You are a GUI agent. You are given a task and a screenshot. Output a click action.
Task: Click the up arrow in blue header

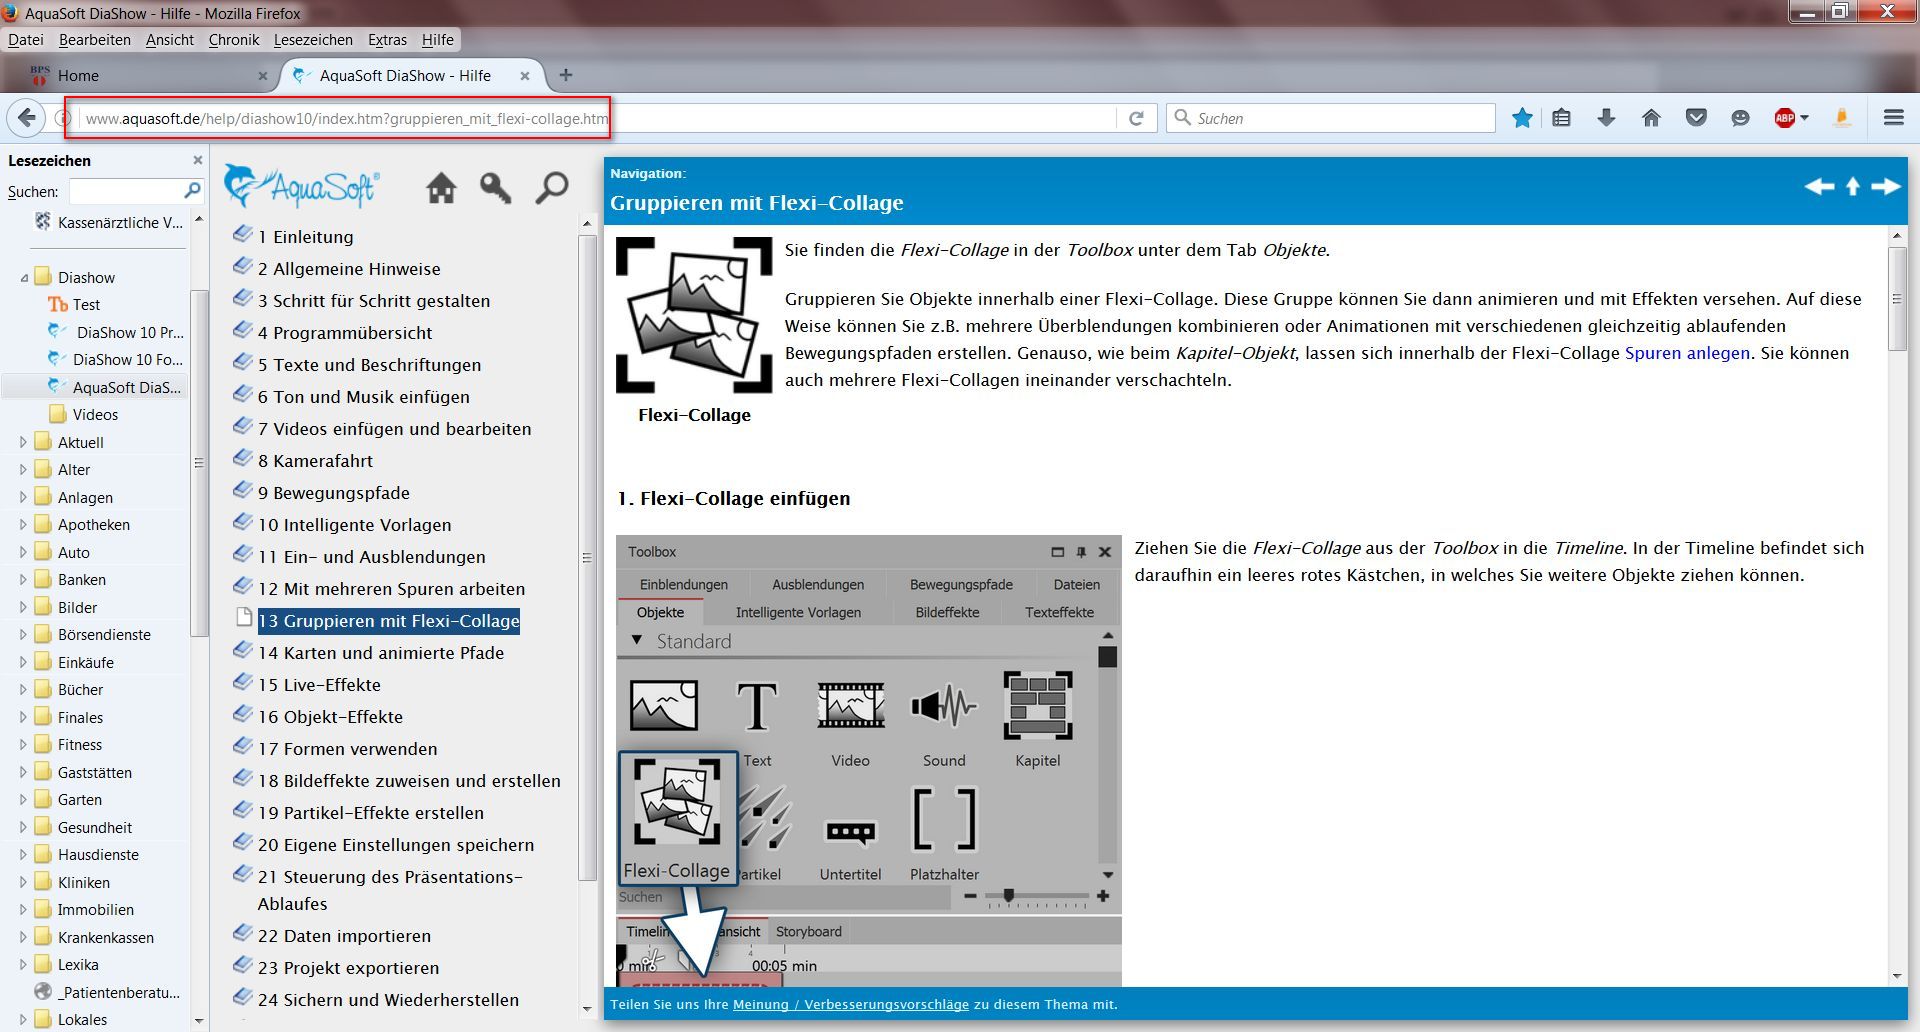coord(1852,187)
